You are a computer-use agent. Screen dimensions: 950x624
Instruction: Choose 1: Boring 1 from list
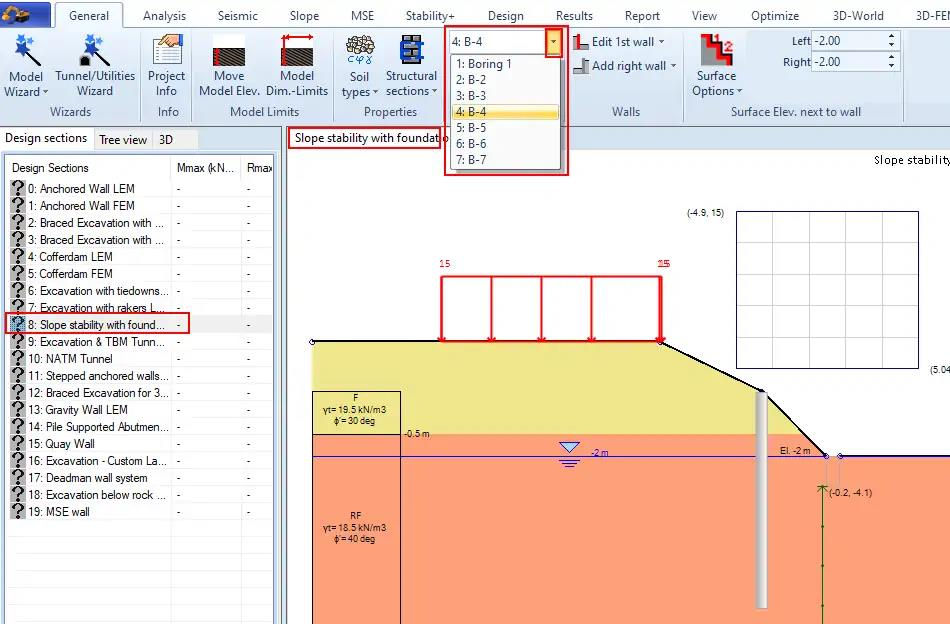click(x=505, y=64)
